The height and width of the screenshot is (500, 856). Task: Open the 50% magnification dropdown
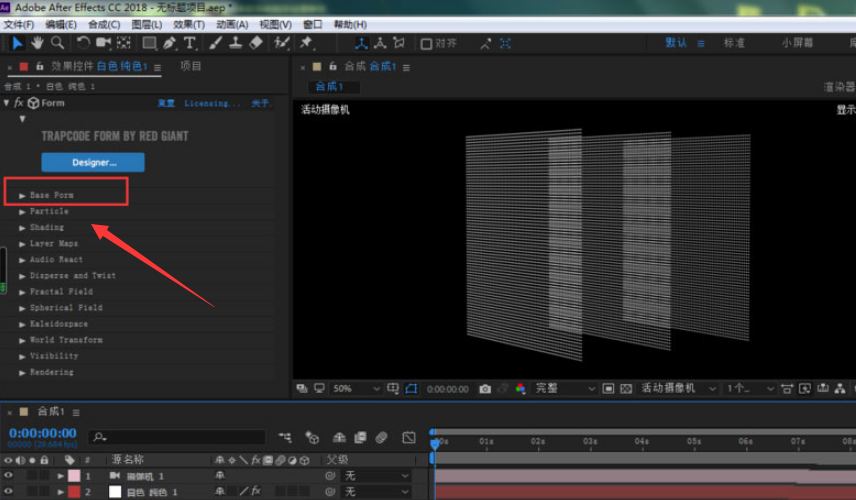pos(355,388)
